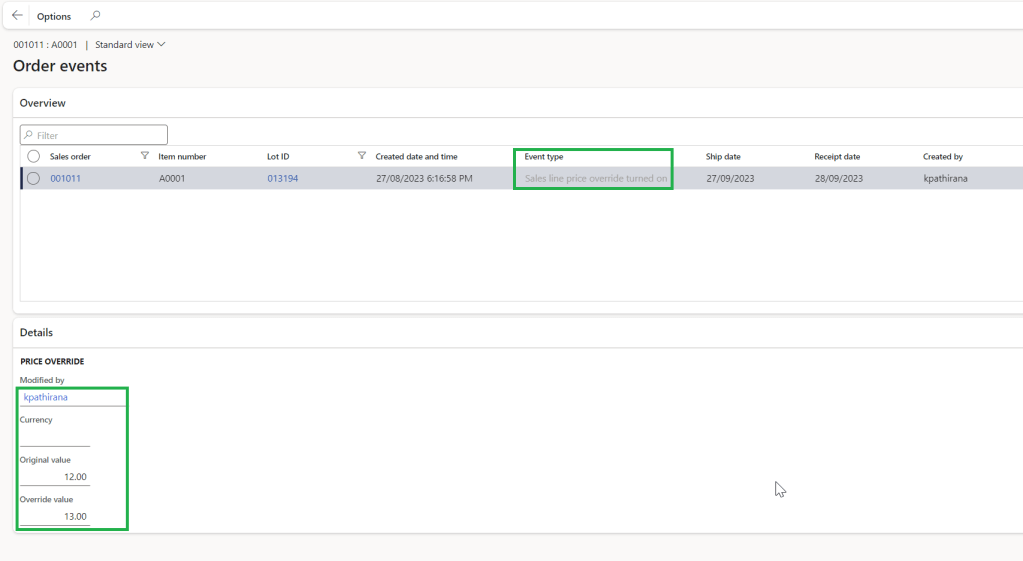Open sales order 001011 link

pyautogui.click(x=65, y=179)
